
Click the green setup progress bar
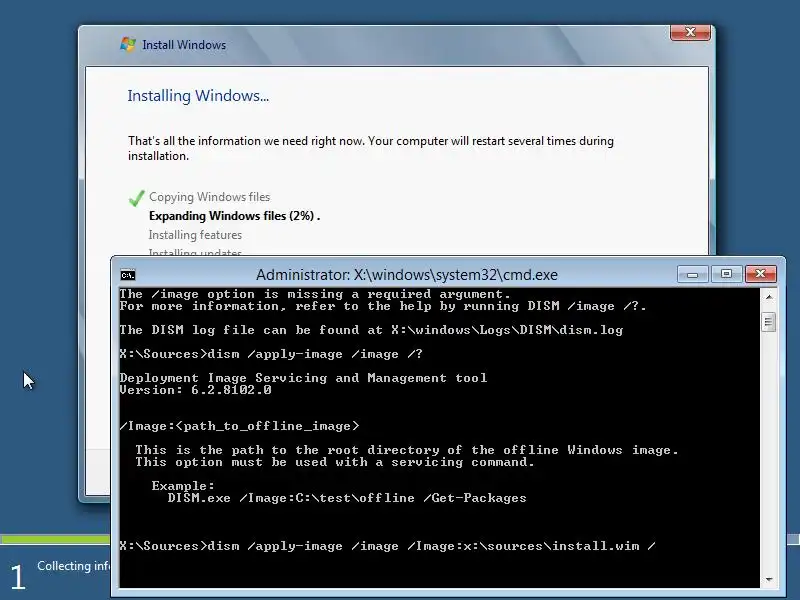click(55, 539)
